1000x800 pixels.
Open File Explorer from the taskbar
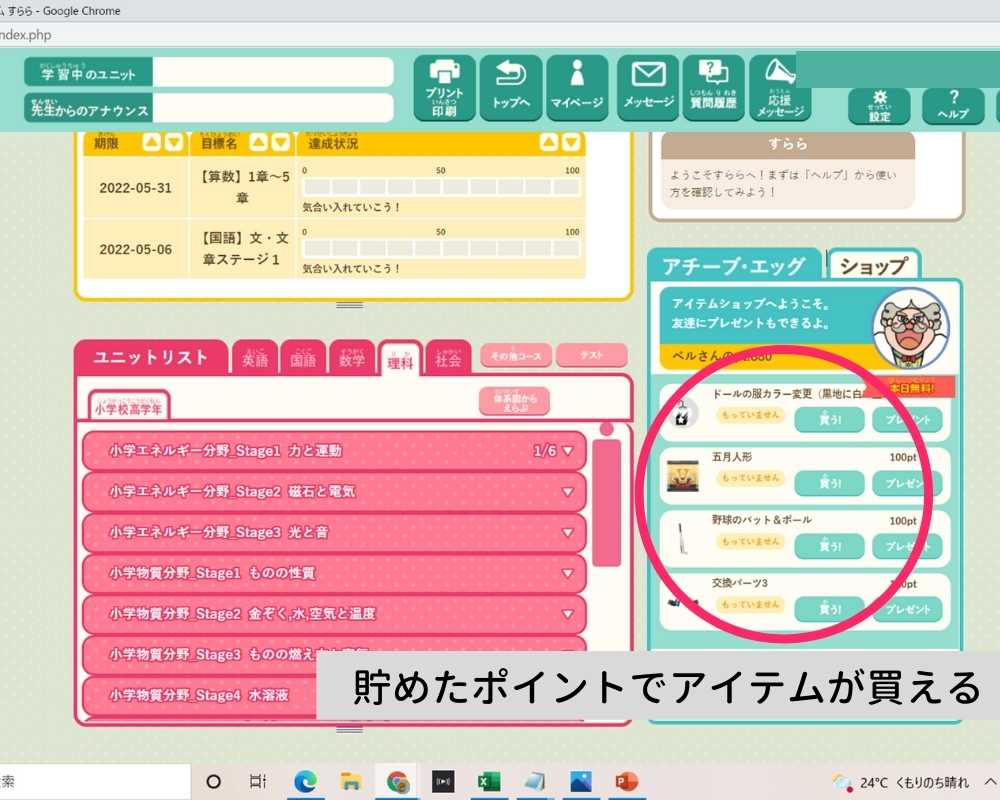pos(351,781)
